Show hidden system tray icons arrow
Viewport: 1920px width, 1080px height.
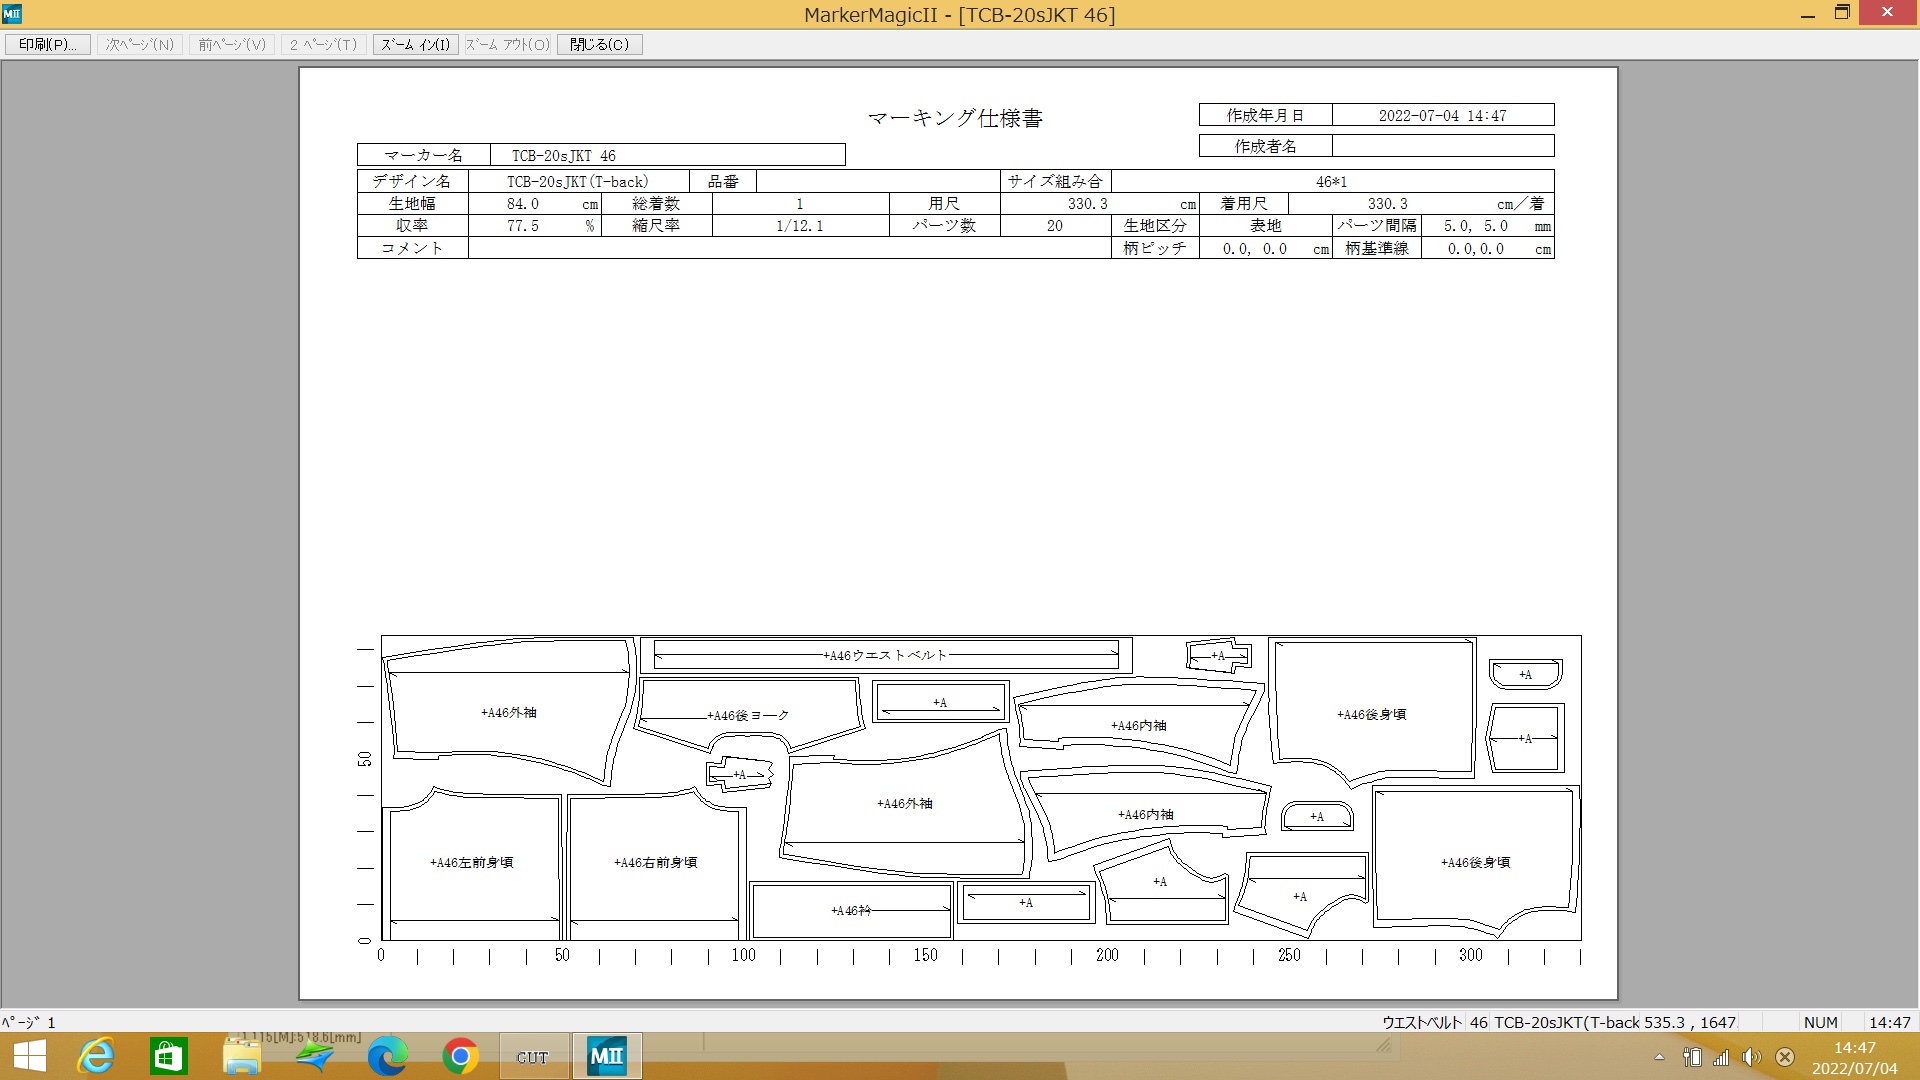click(x=1659, y=1057)
